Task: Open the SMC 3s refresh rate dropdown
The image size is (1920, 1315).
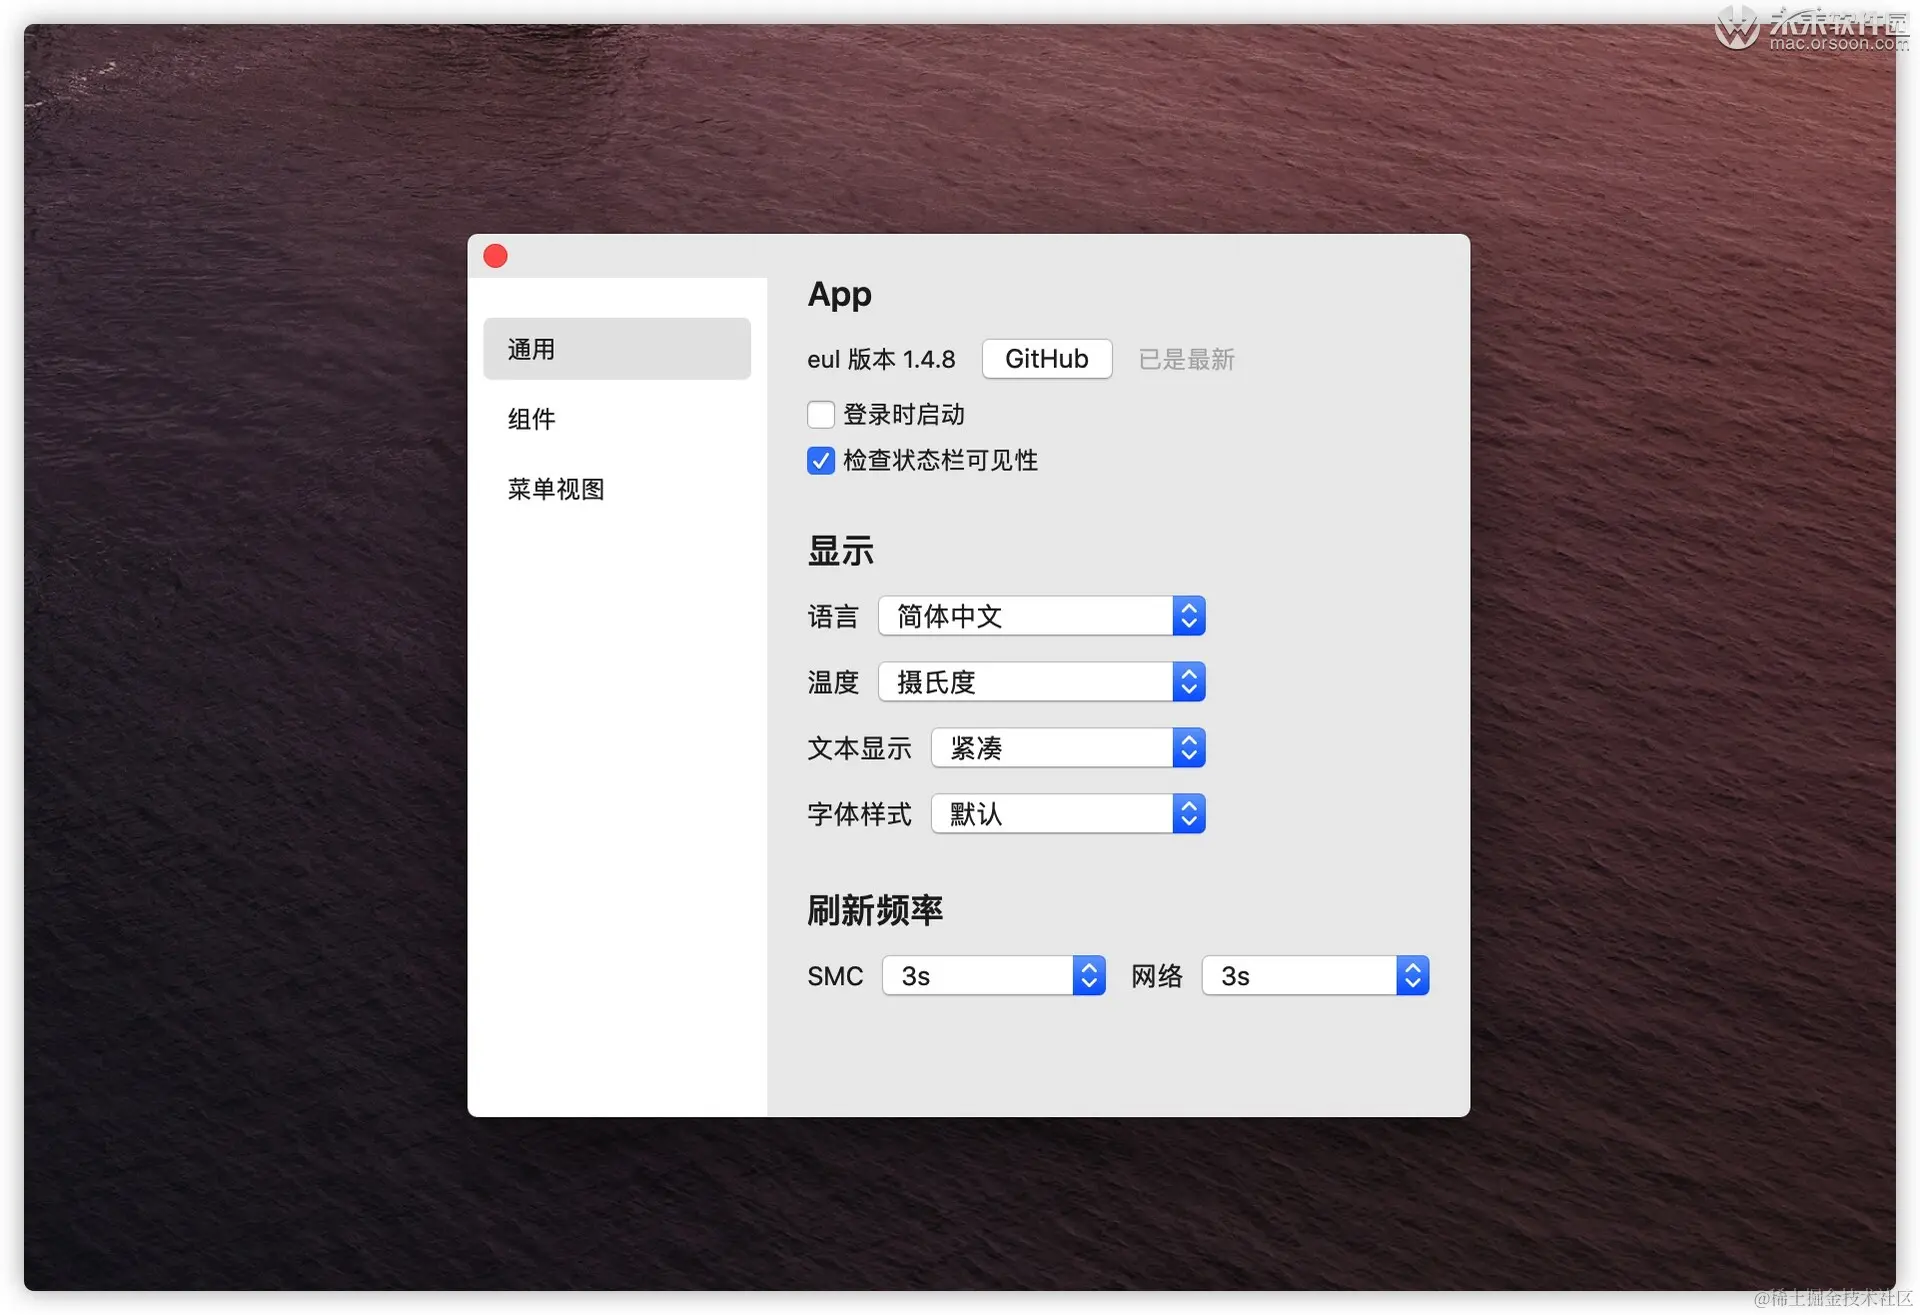Action: coord(977,975)
